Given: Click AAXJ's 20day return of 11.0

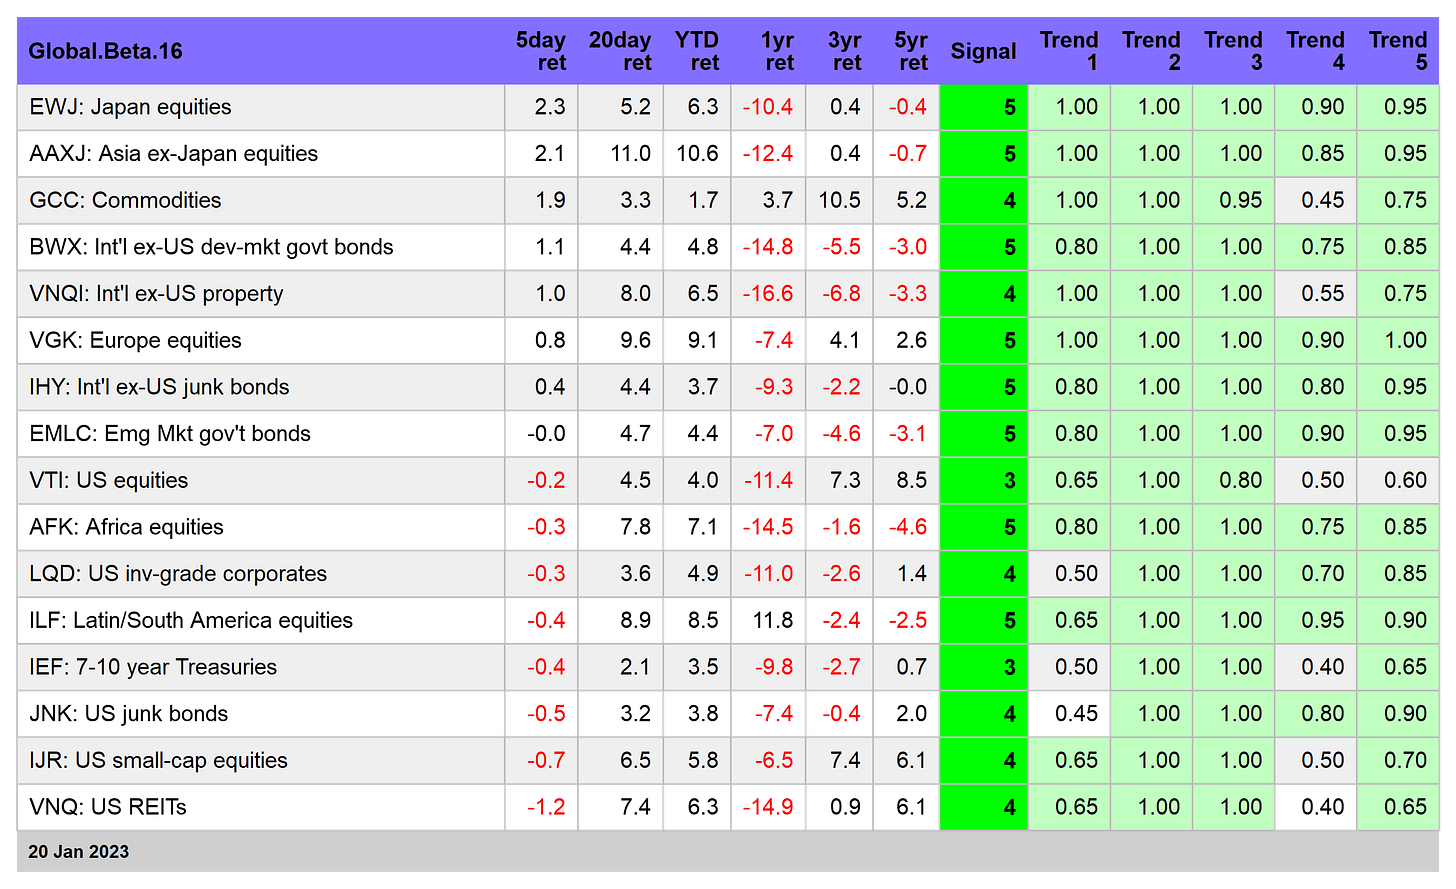Looking at the screenshot, I should pos(631,154).
